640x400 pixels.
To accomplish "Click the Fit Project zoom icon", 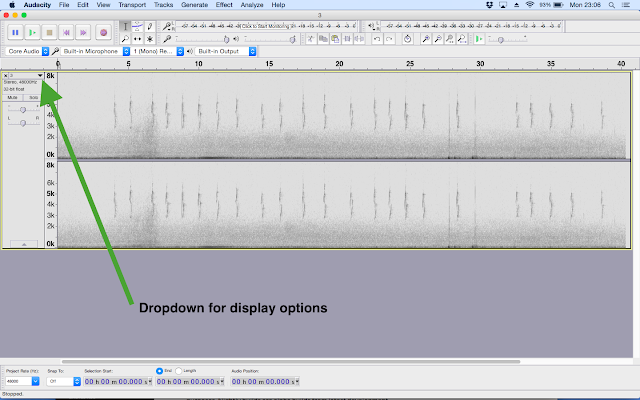I will pos(462,39).
